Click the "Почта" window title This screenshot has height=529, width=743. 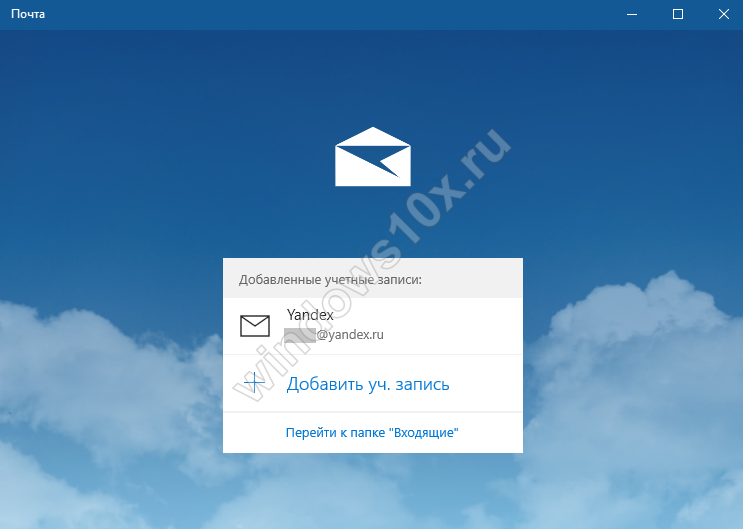coord(28,14)
